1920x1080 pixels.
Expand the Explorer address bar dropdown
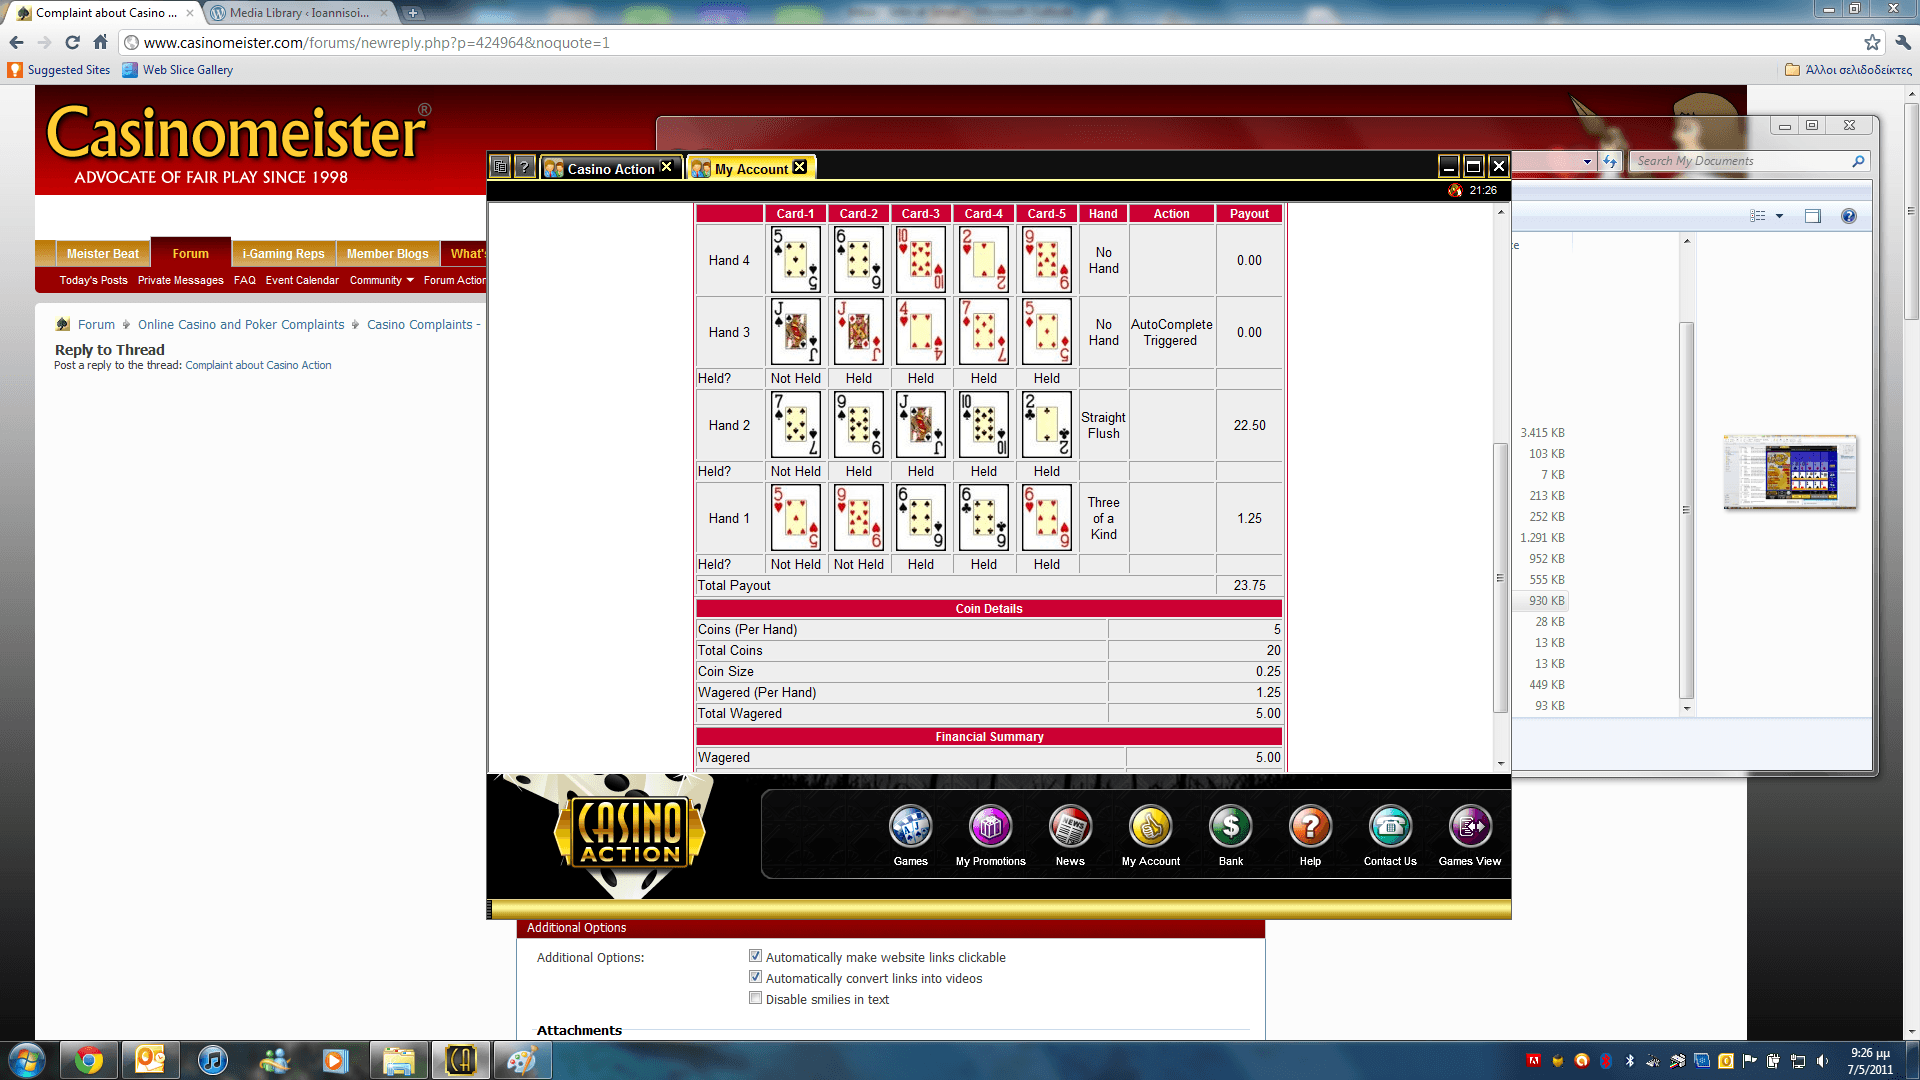(1587, 161)
